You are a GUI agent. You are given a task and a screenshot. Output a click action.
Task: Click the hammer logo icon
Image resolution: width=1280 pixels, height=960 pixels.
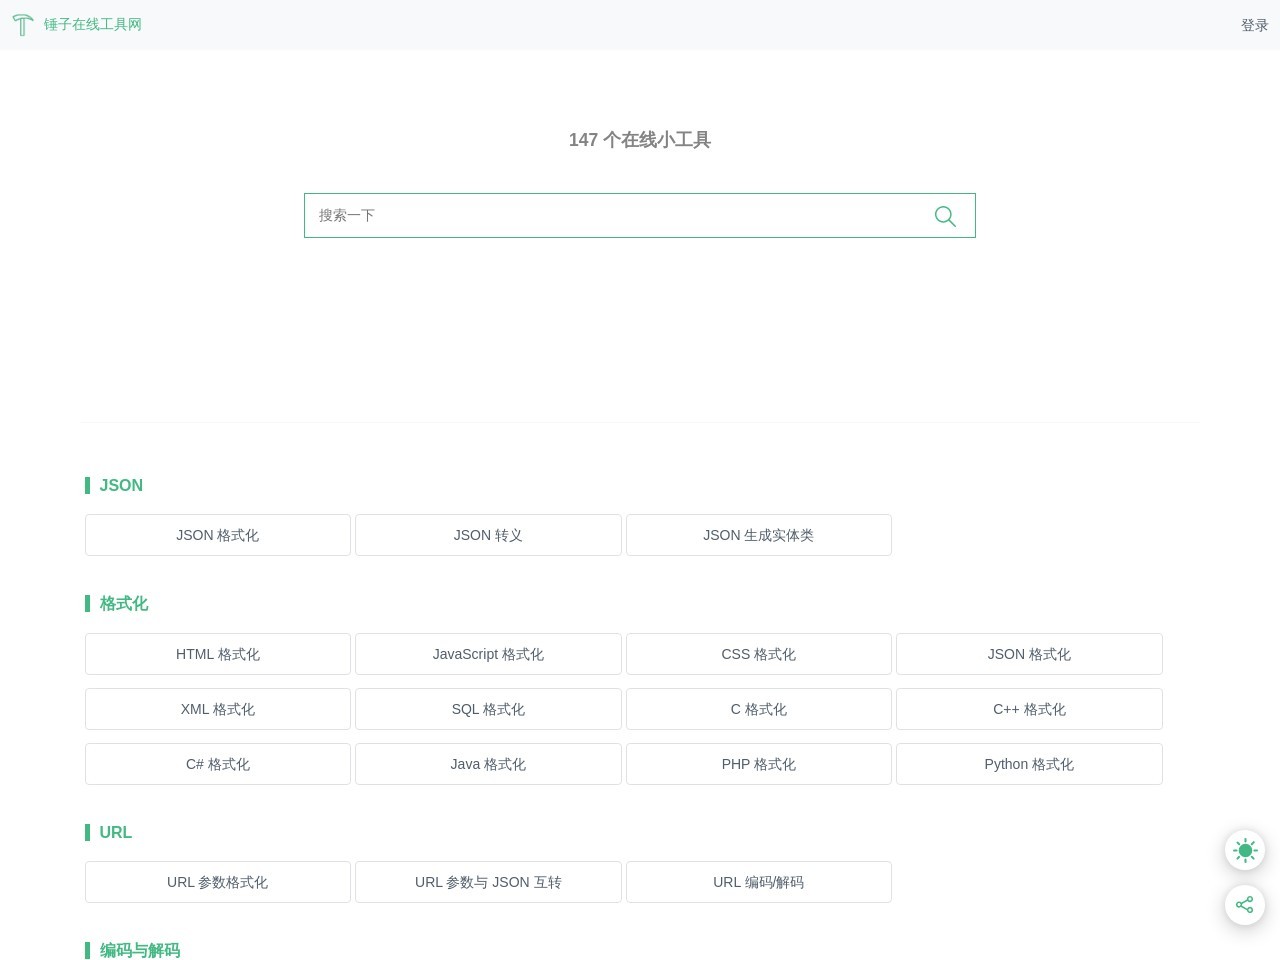(22, 24)
